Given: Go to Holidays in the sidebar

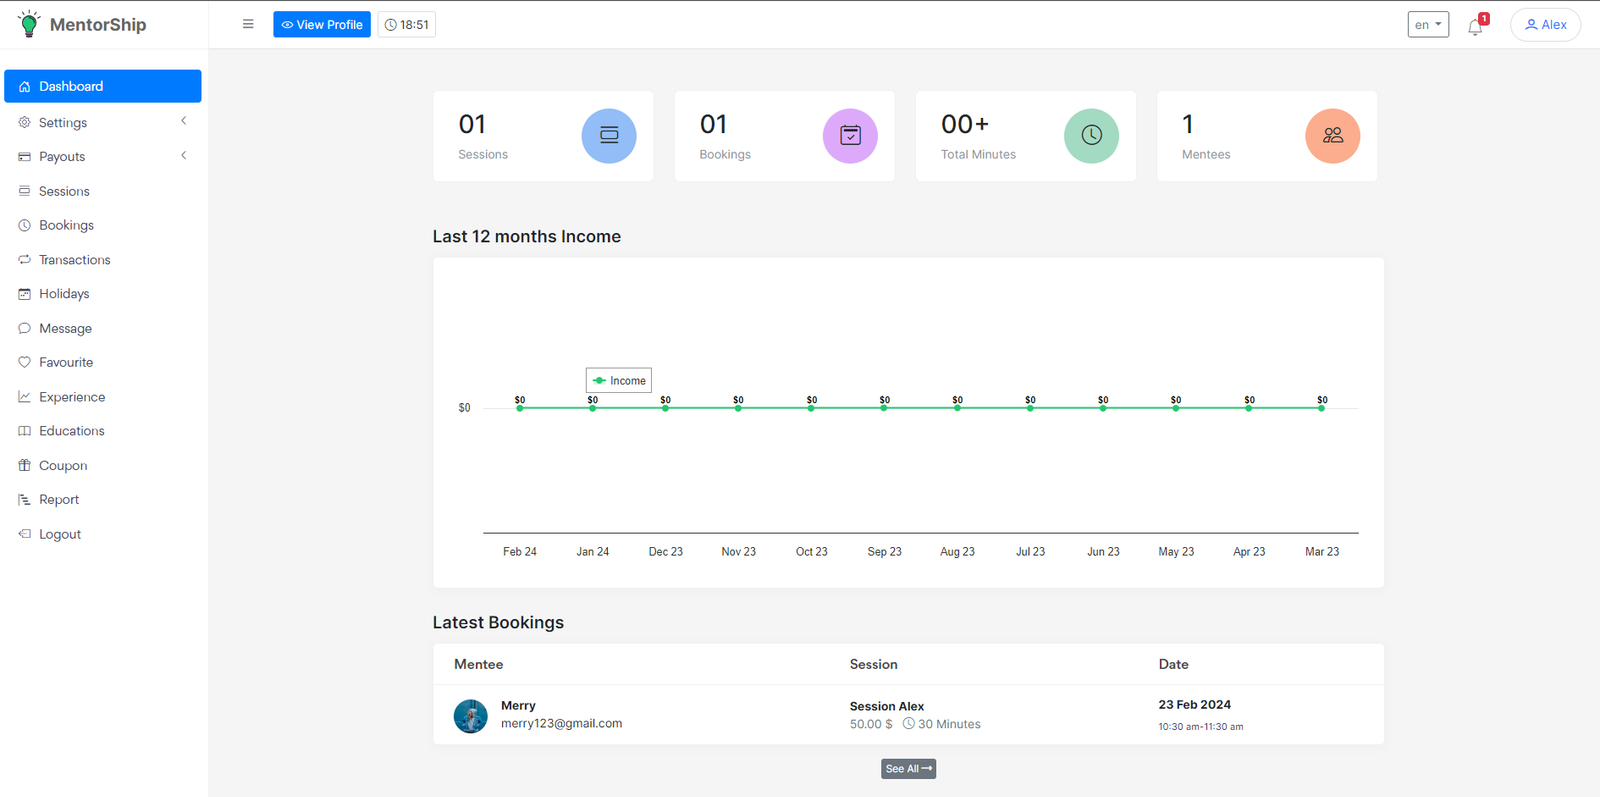Looking at the screenshot, I should [64, 294].
